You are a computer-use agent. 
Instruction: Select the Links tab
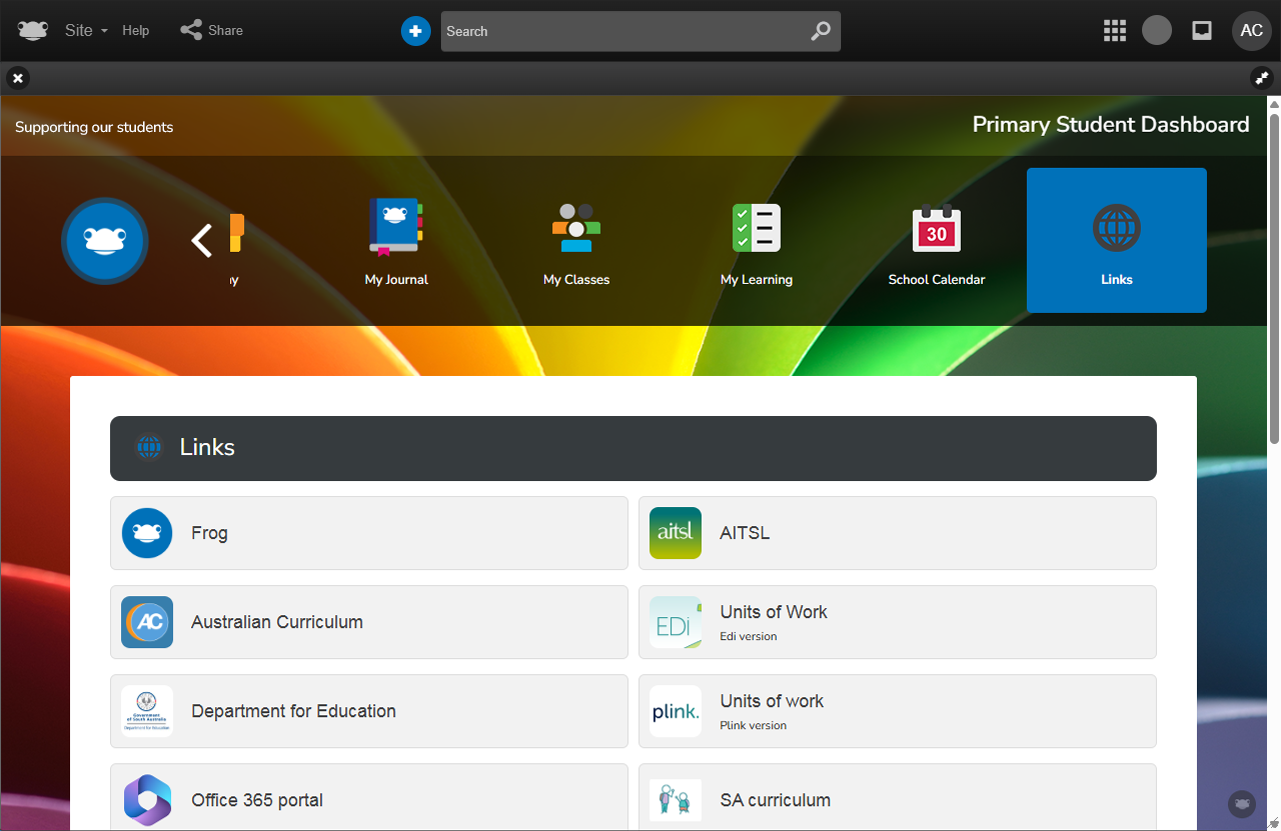pos(1116,241)
